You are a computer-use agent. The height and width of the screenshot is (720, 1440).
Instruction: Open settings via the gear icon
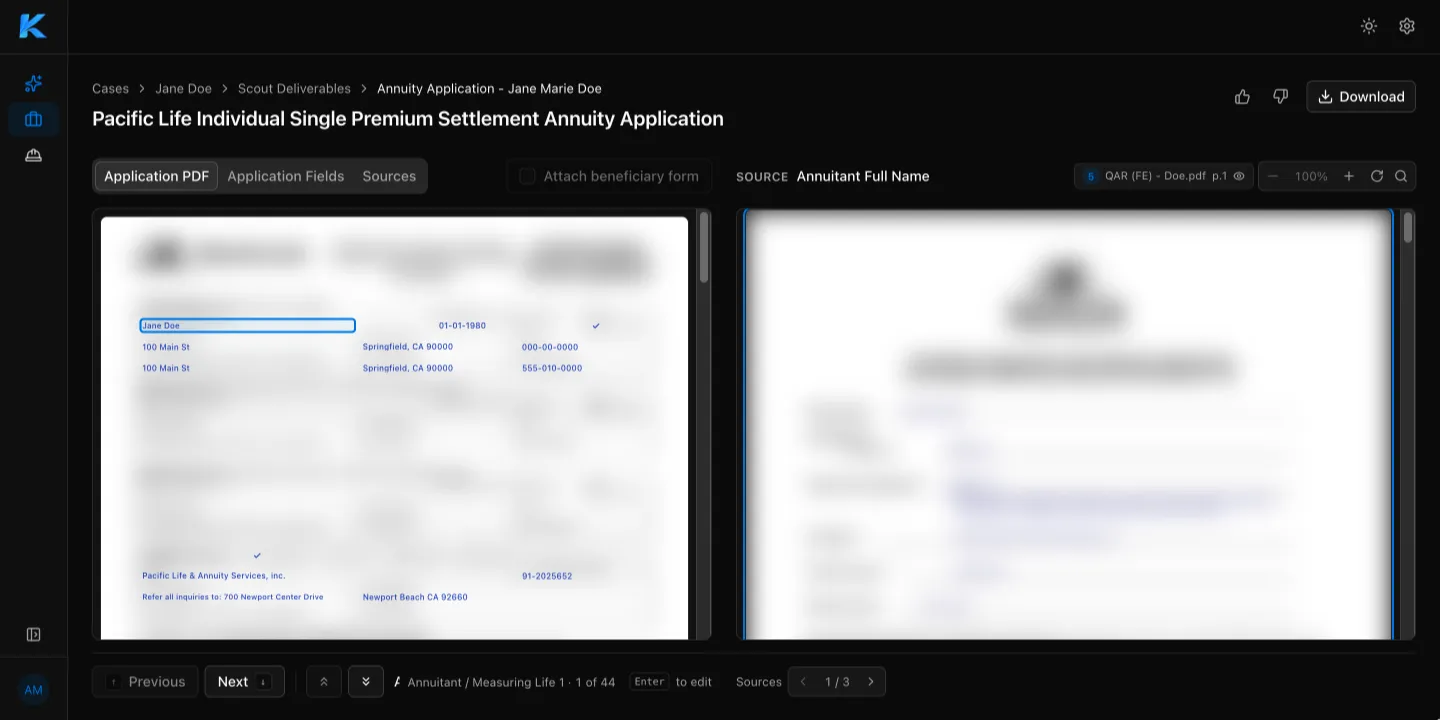click(1407, 26)
